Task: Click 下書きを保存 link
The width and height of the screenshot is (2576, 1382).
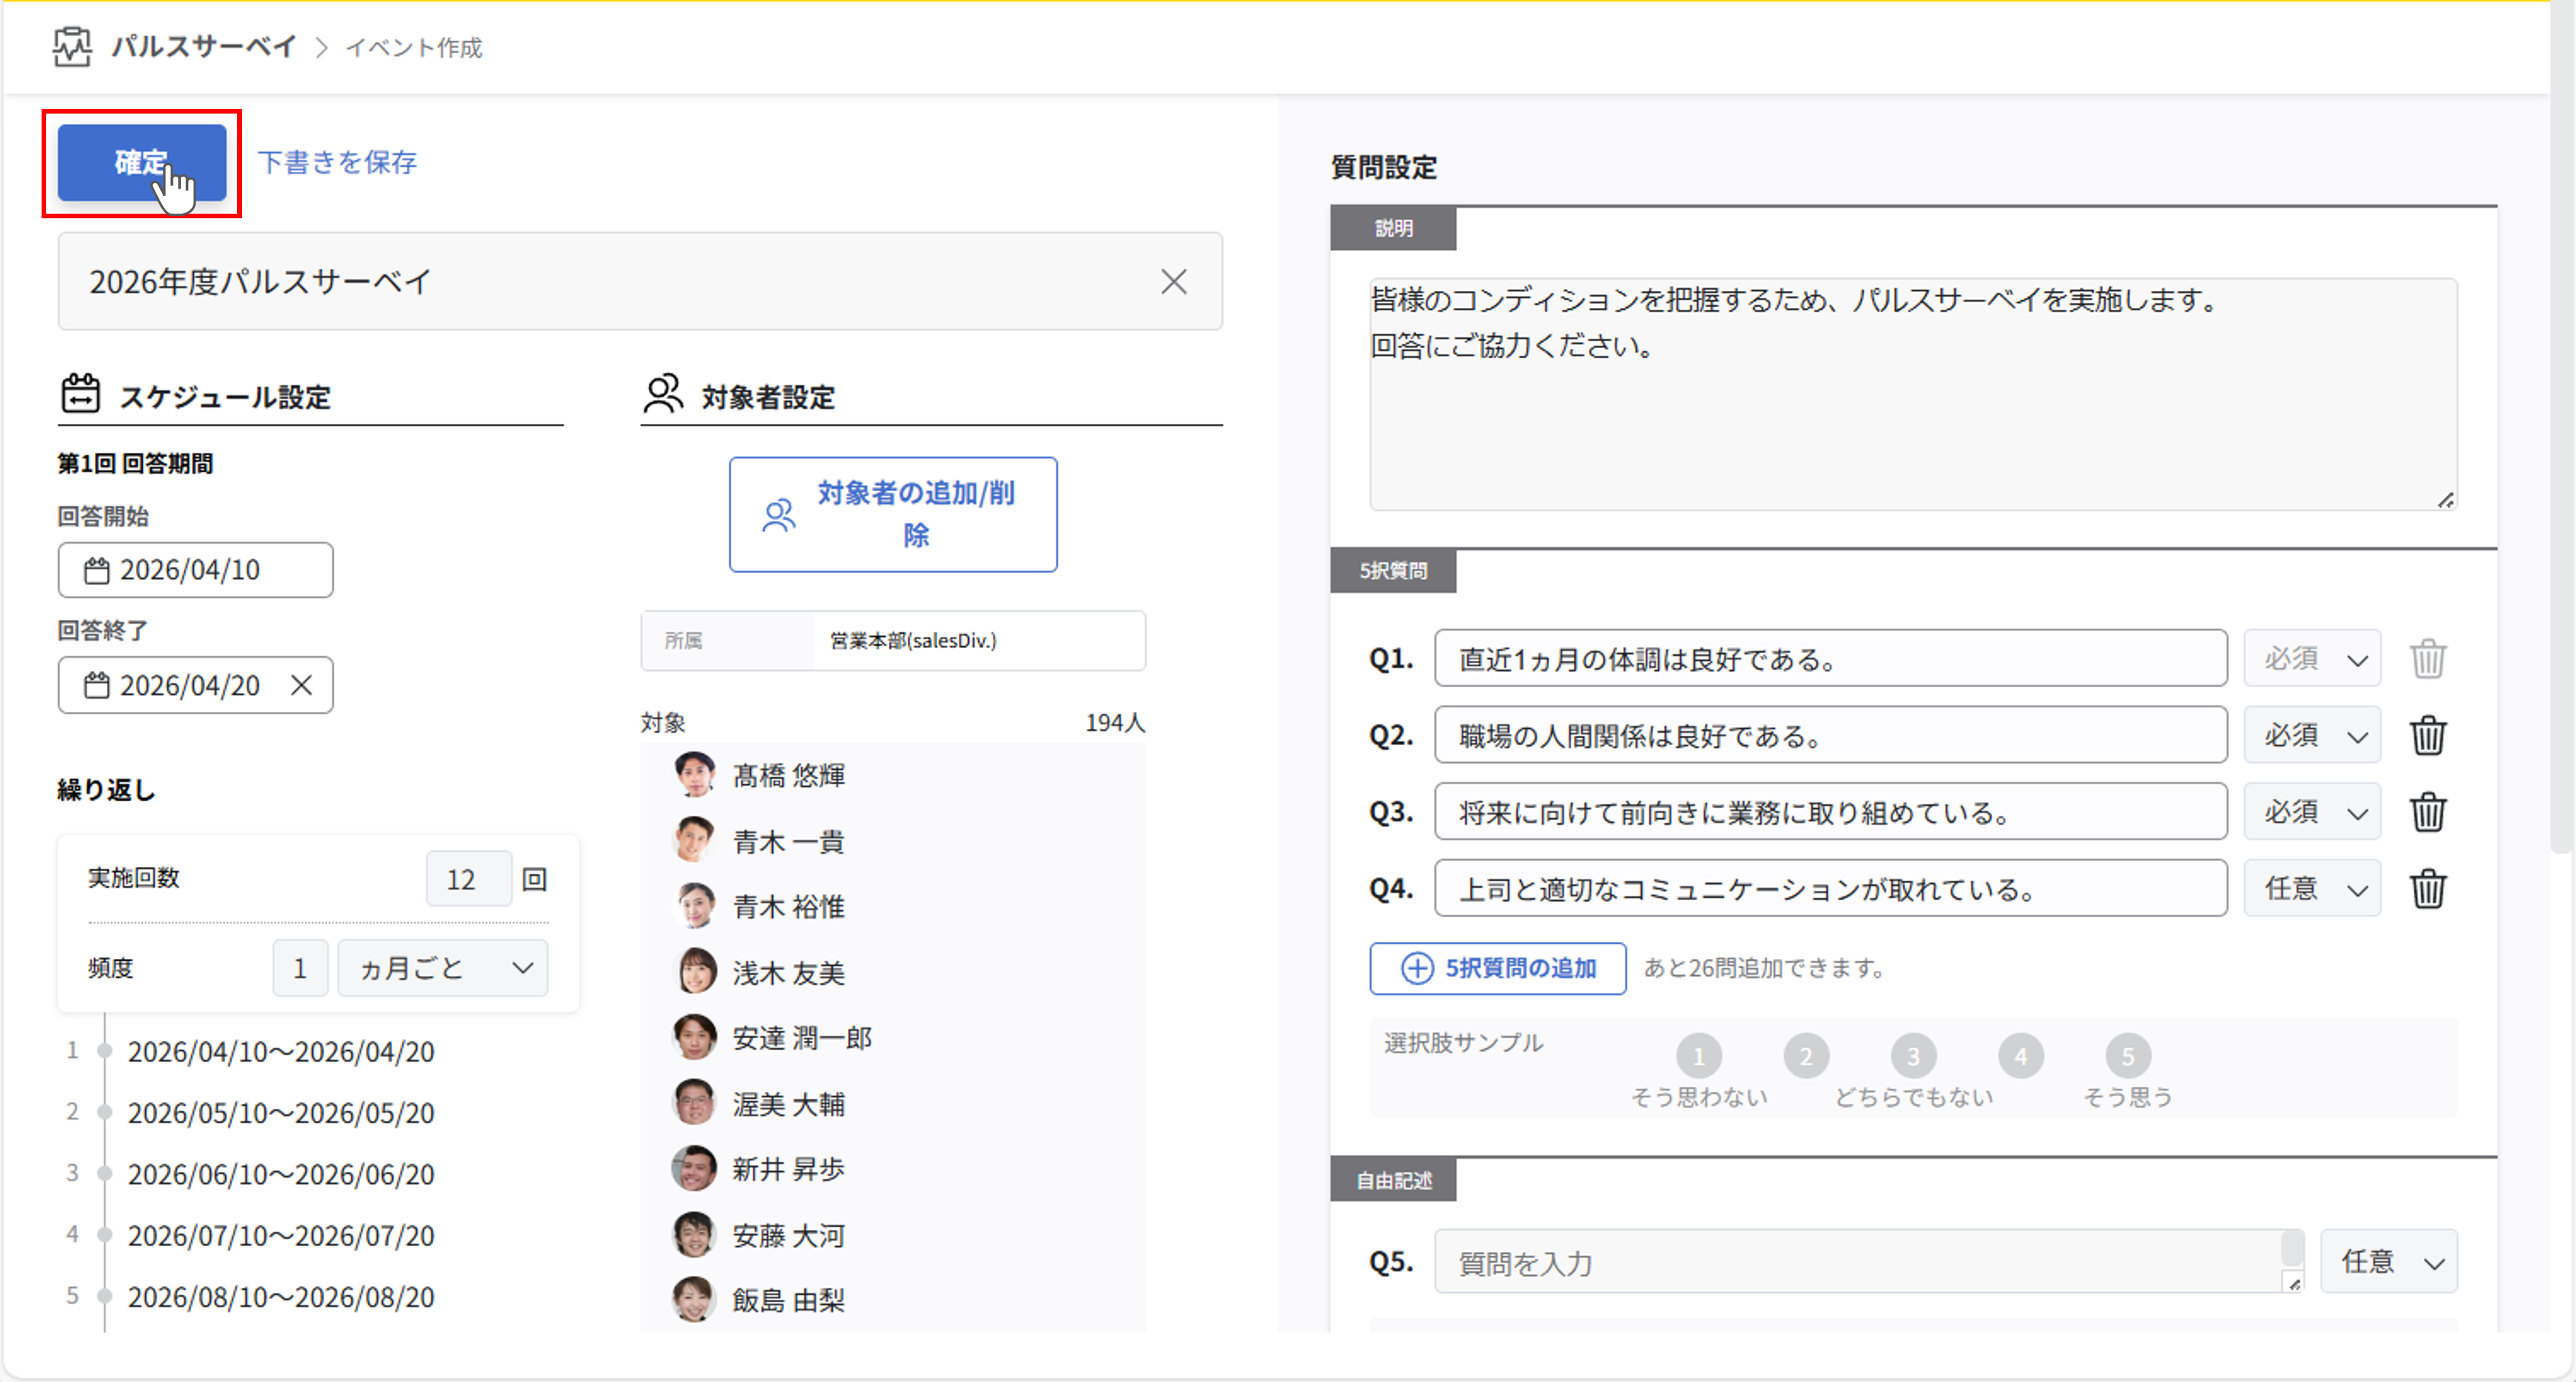Action: tap(337, 162)
